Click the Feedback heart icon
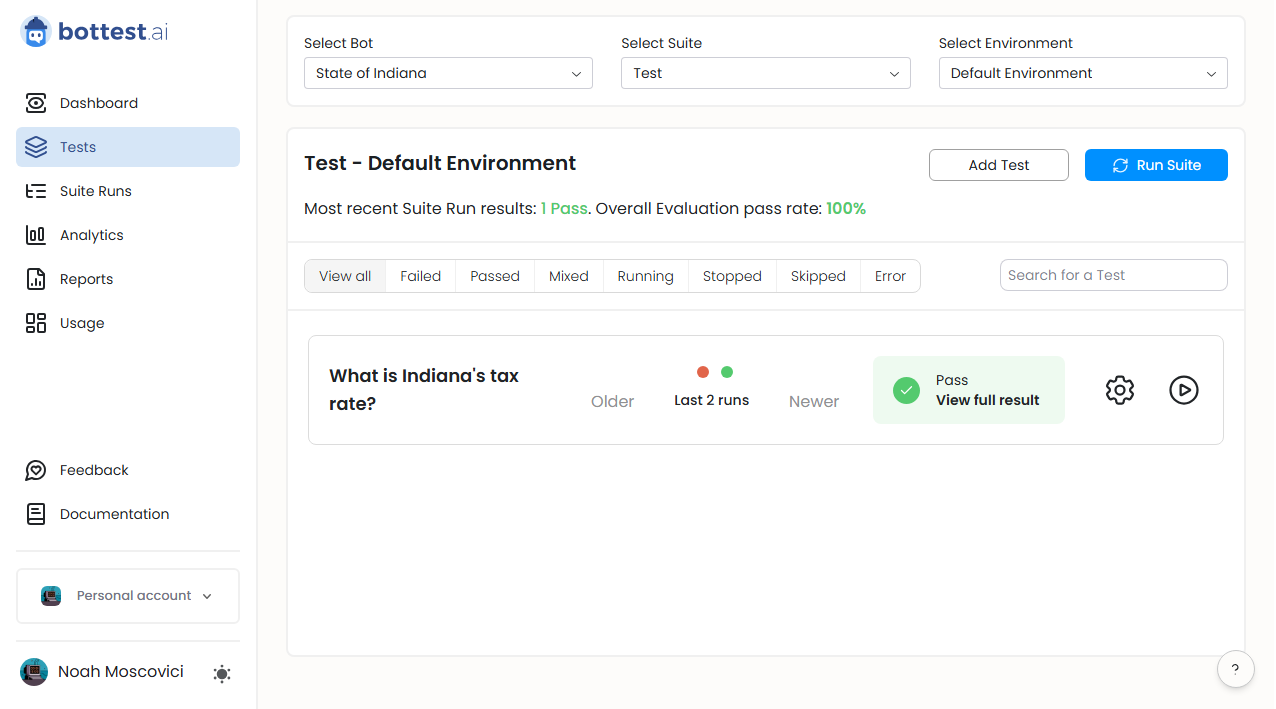Screen dimensions: 1276x709 (x=36, y=470)
